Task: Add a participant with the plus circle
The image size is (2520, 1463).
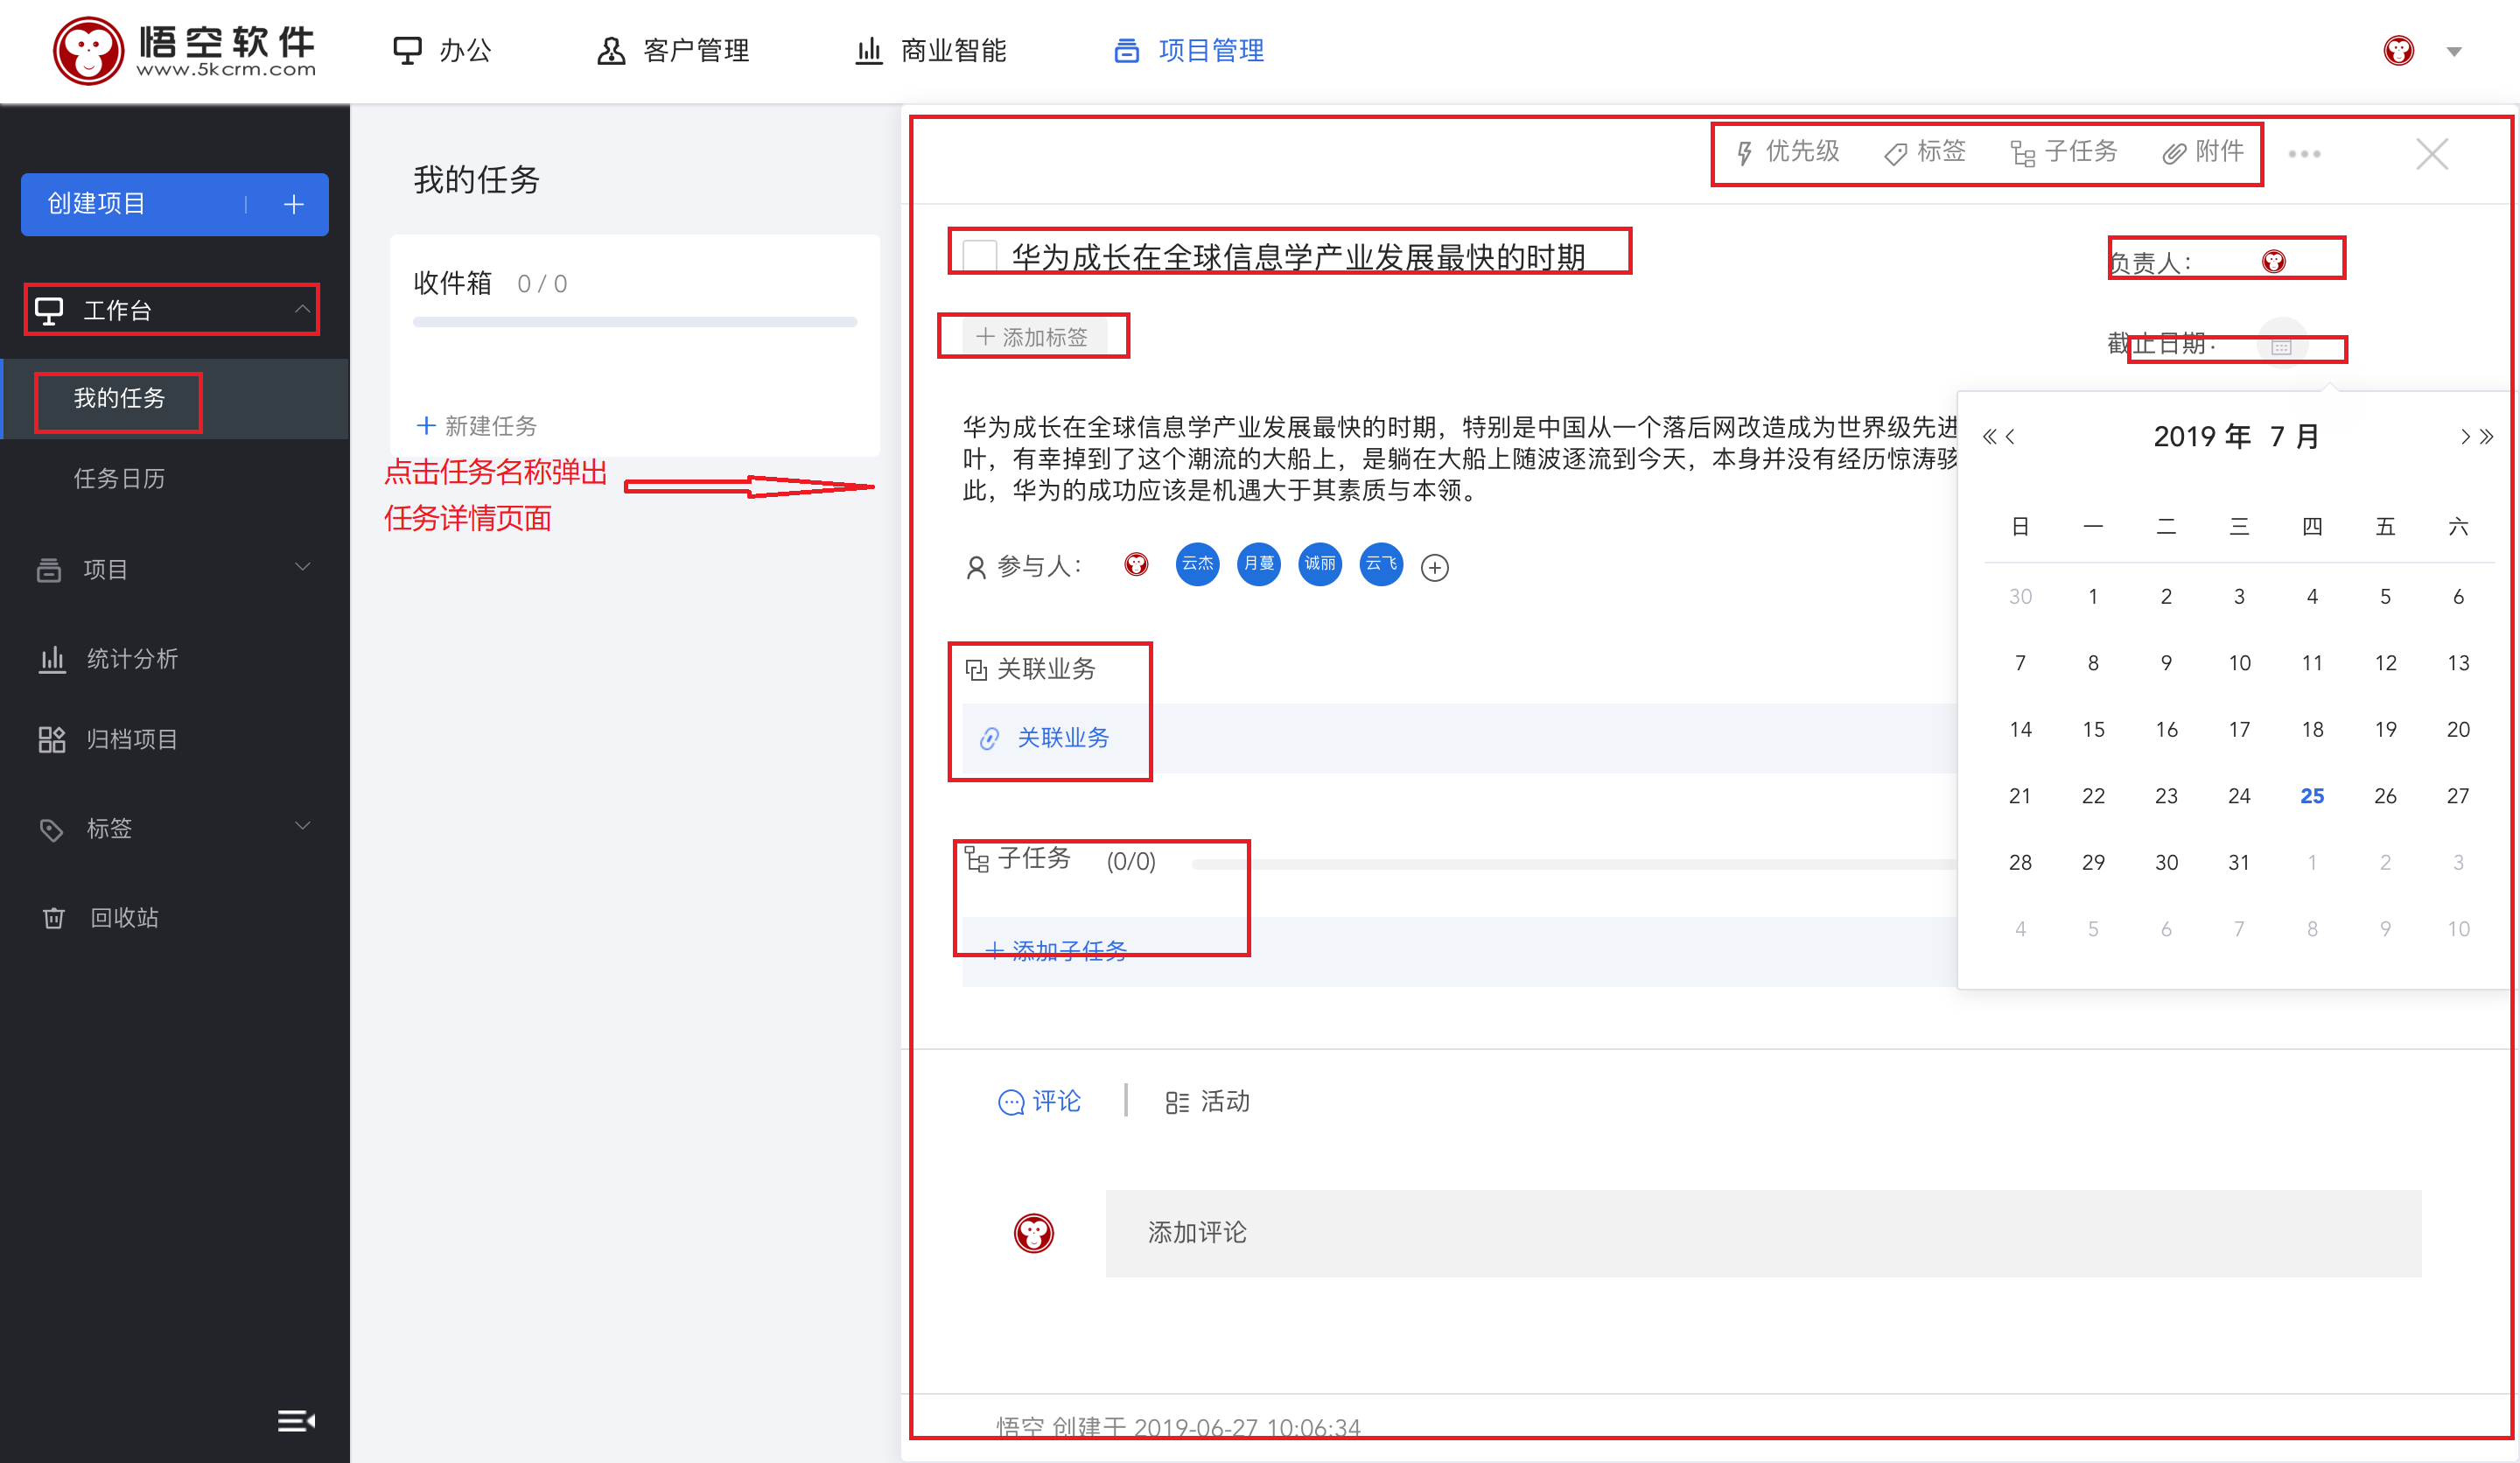Action: point(1435,568)
